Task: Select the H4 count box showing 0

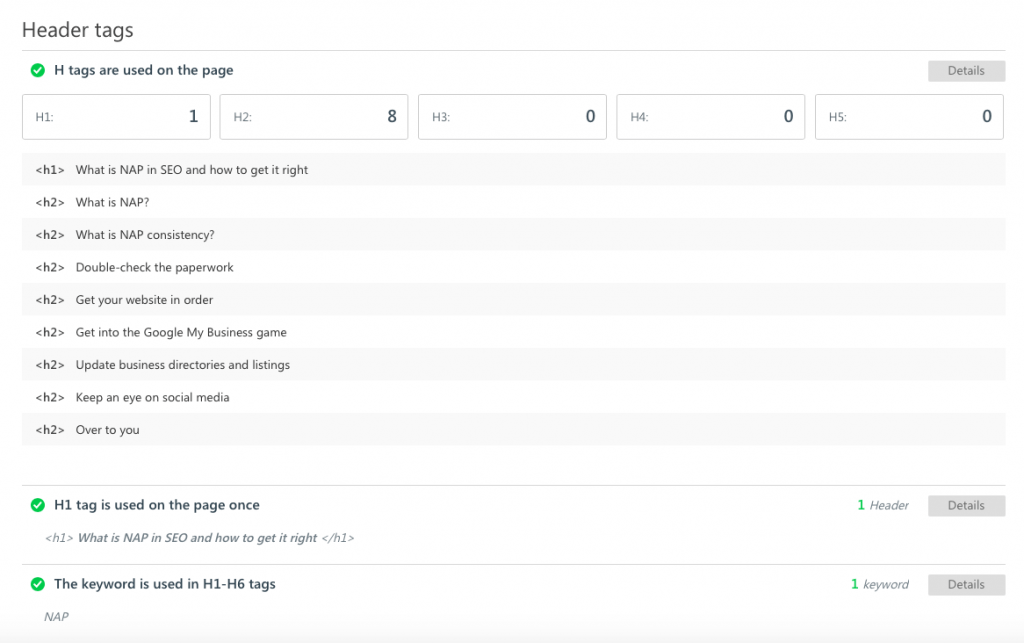Action: pos(710,117)
